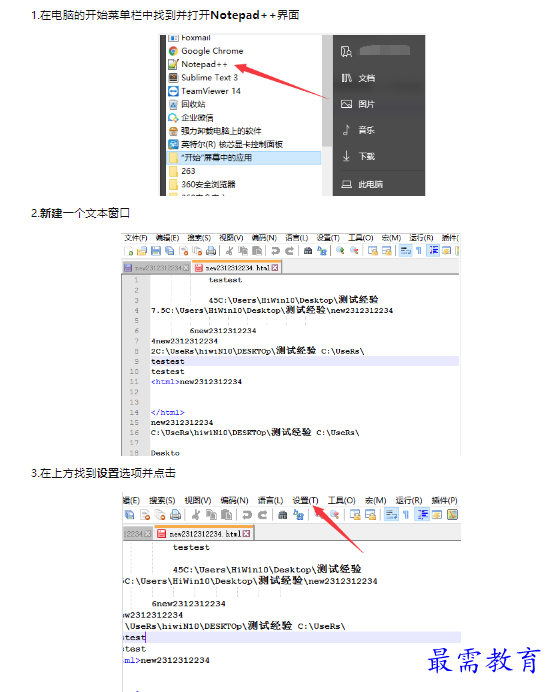Toggle Word Wrap in step 3 toolbar
Image resolution: width=549 pixels, height=692 pixels.
coord(391,515)
